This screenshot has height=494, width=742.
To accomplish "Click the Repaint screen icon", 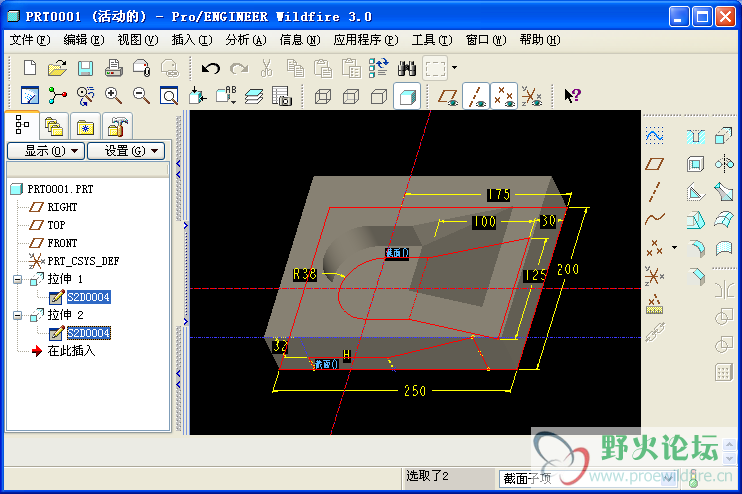I will [30, 96].
